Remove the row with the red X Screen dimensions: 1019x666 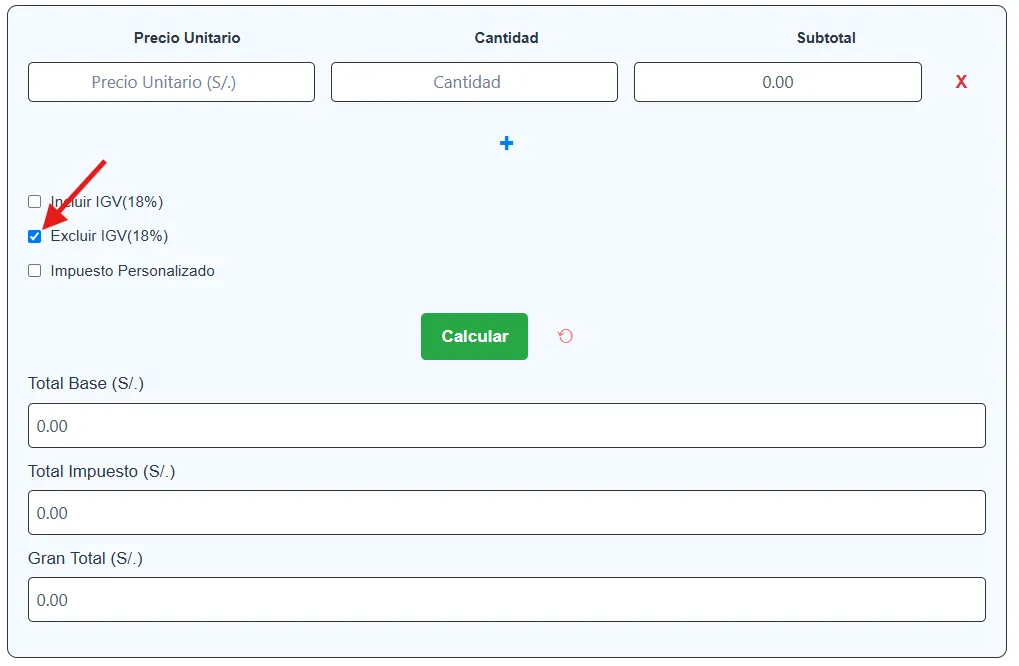click(x=961, y=82)
